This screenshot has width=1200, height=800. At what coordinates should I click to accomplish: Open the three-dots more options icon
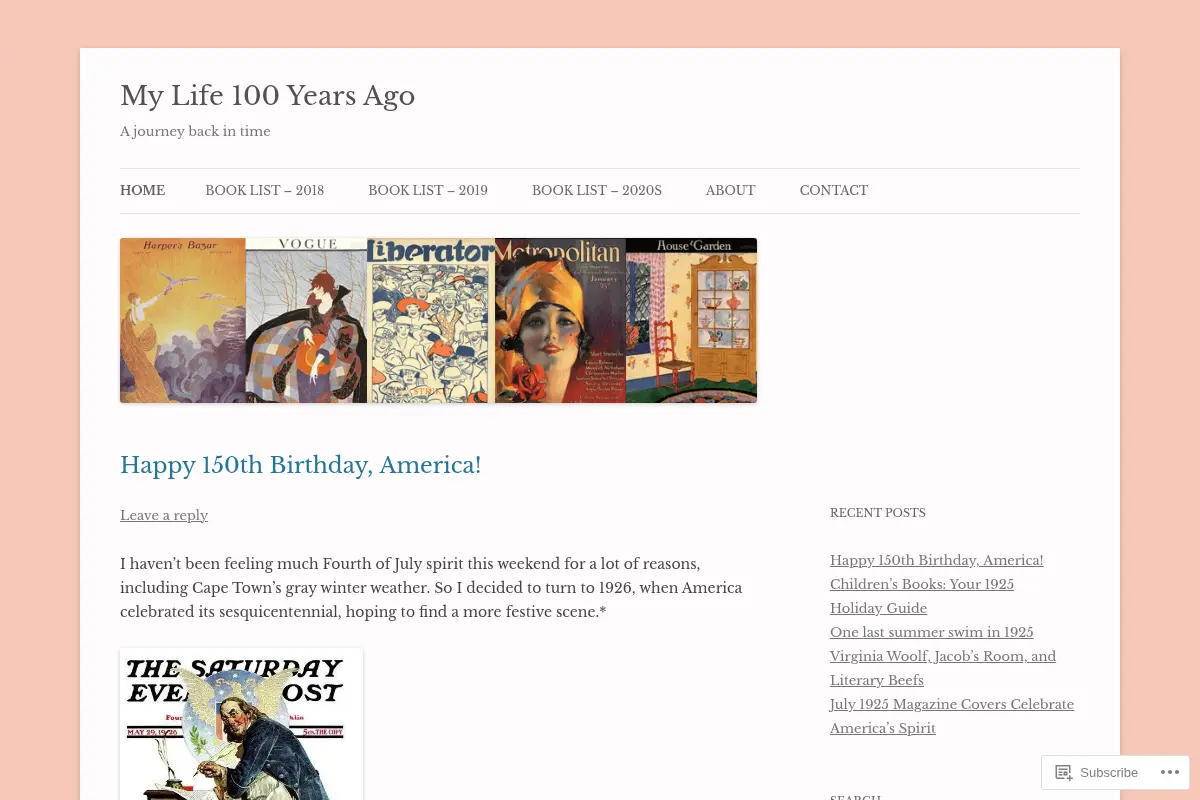(x=1170, y=772)
